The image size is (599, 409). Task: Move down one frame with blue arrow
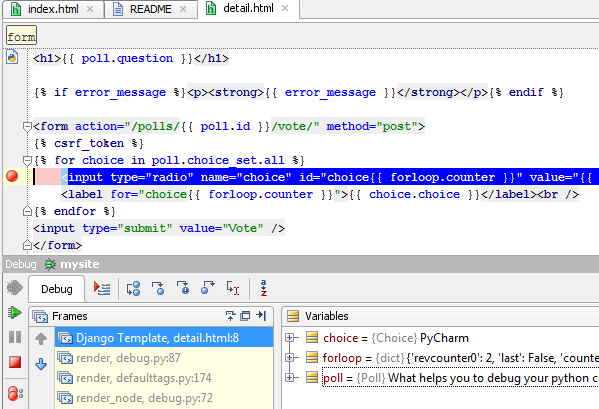(41, 364)
